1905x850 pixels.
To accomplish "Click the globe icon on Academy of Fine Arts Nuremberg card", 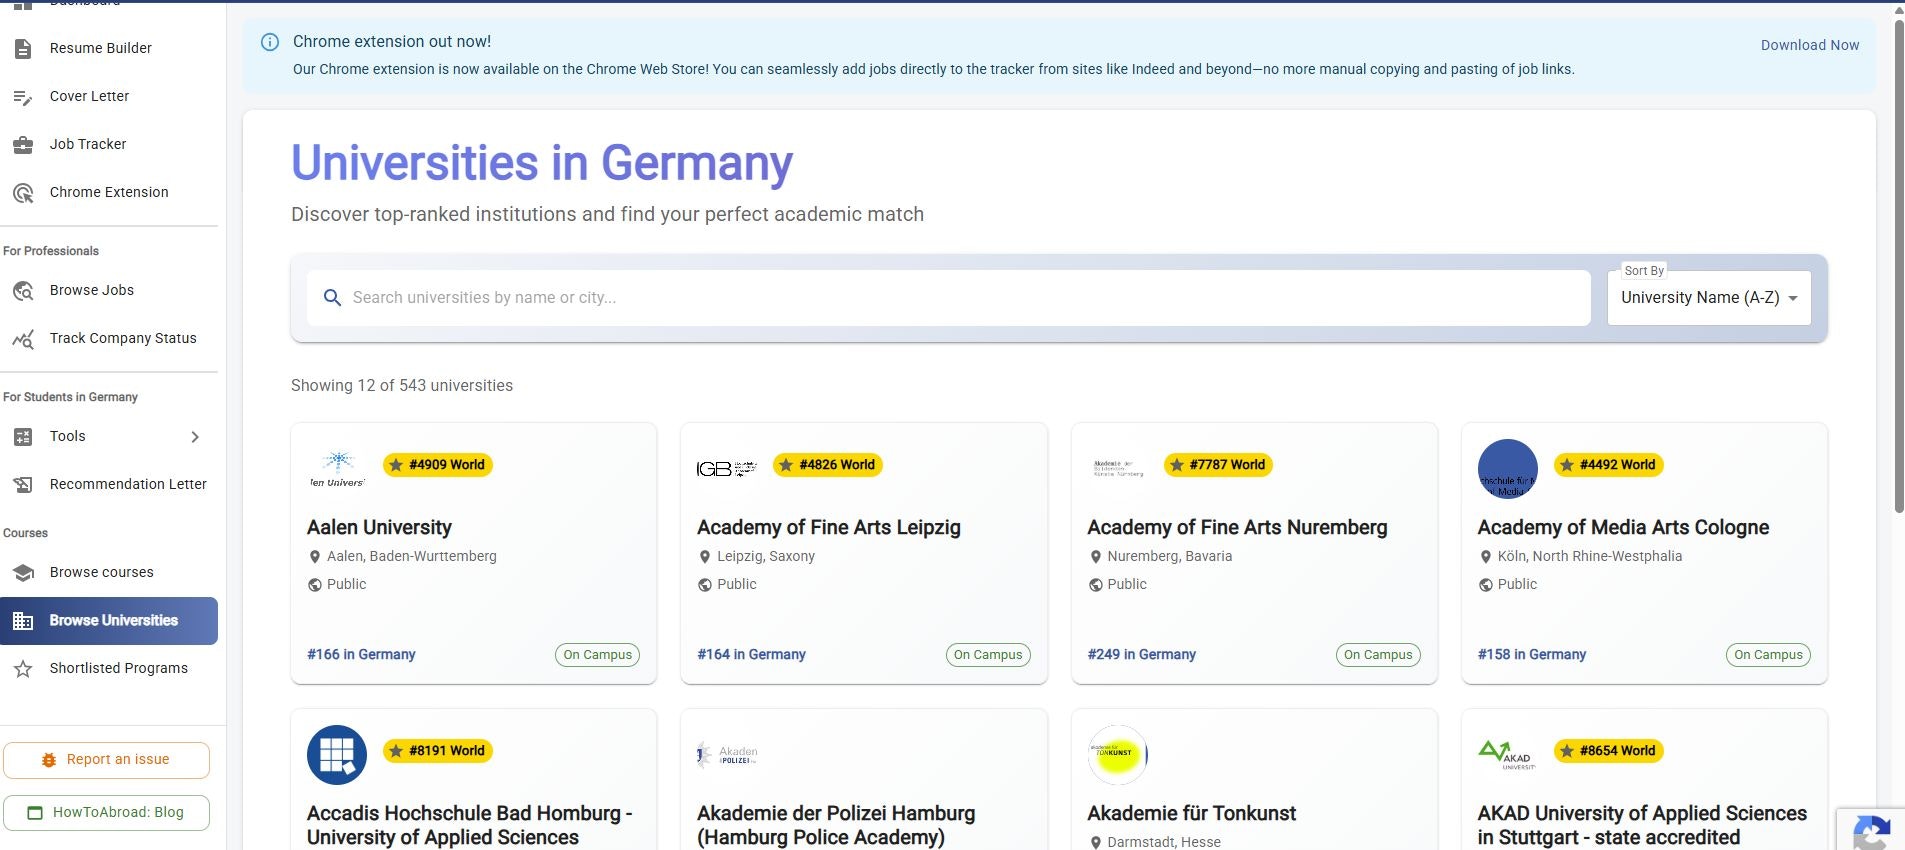I will click(1095, 585).
